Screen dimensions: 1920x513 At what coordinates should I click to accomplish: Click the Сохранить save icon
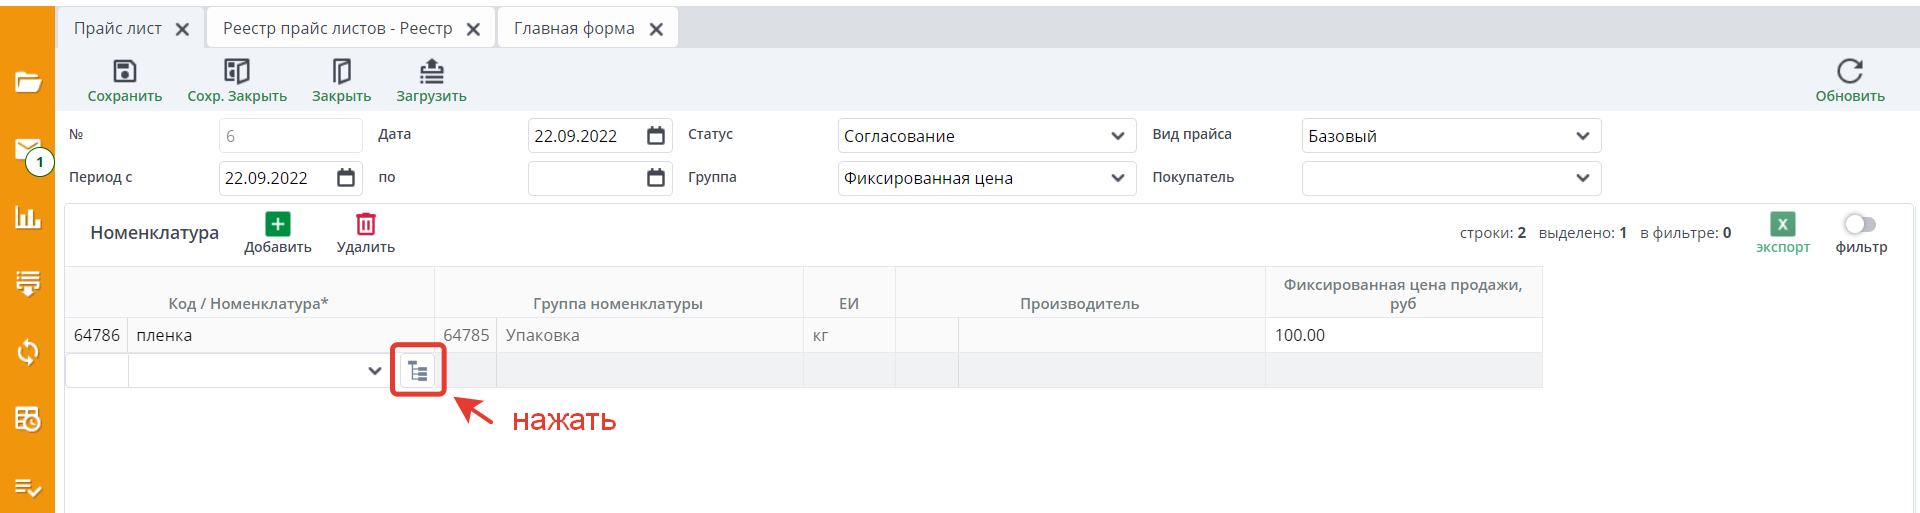click(125, 71)
